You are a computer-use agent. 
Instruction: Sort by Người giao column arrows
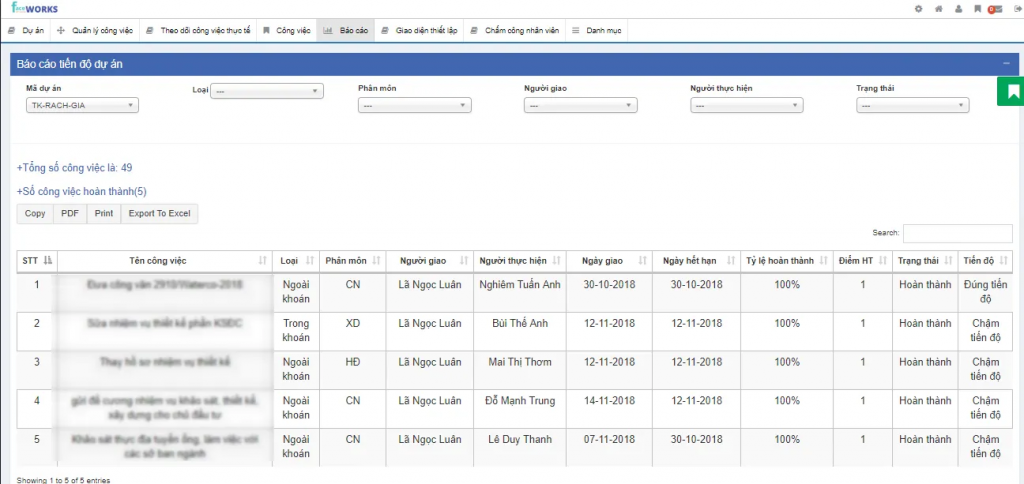pos(464,261)
